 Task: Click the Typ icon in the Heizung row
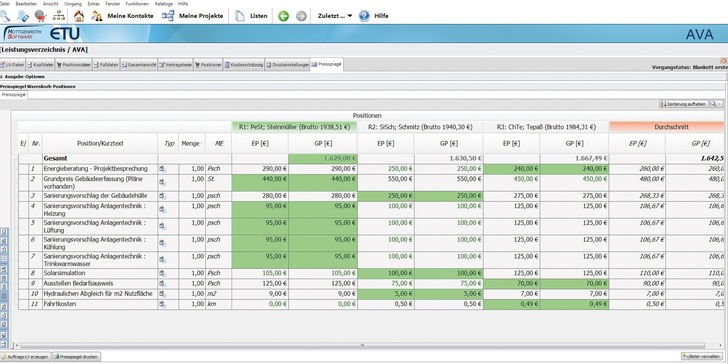click(162, 210)
